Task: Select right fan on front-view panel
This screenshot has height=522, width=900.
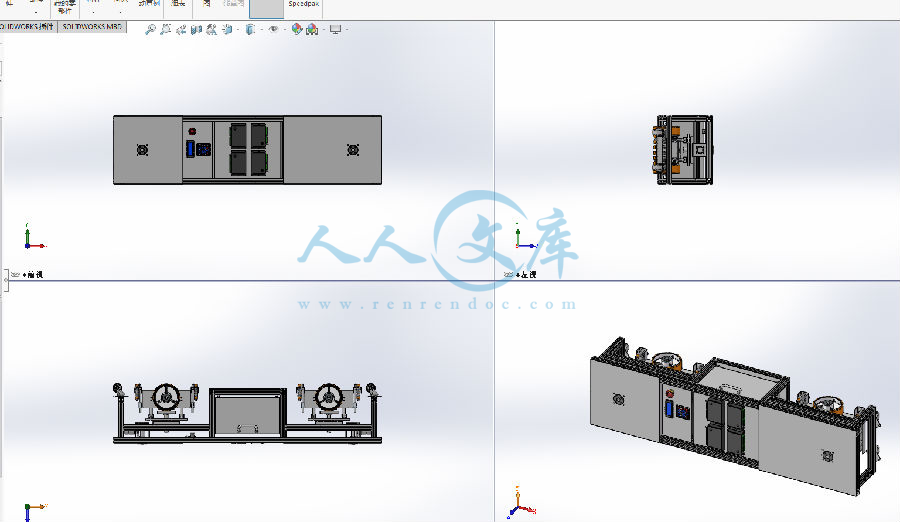Action: (353, 150)
